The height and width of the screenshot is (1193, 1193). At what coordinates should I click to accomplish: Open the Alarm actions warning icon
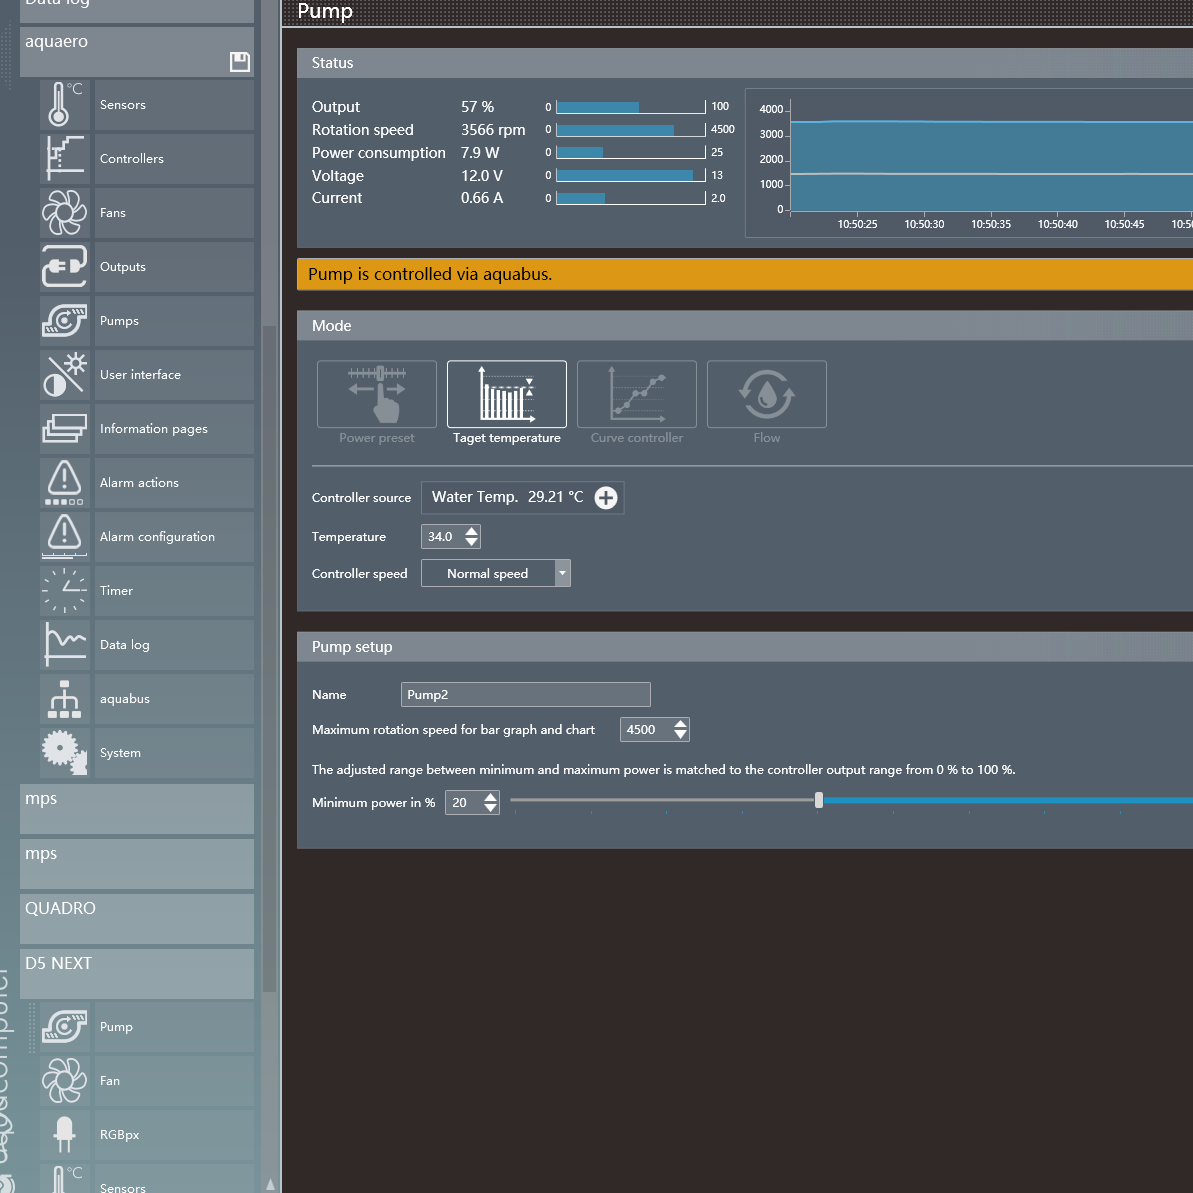[x=65, y=483]
